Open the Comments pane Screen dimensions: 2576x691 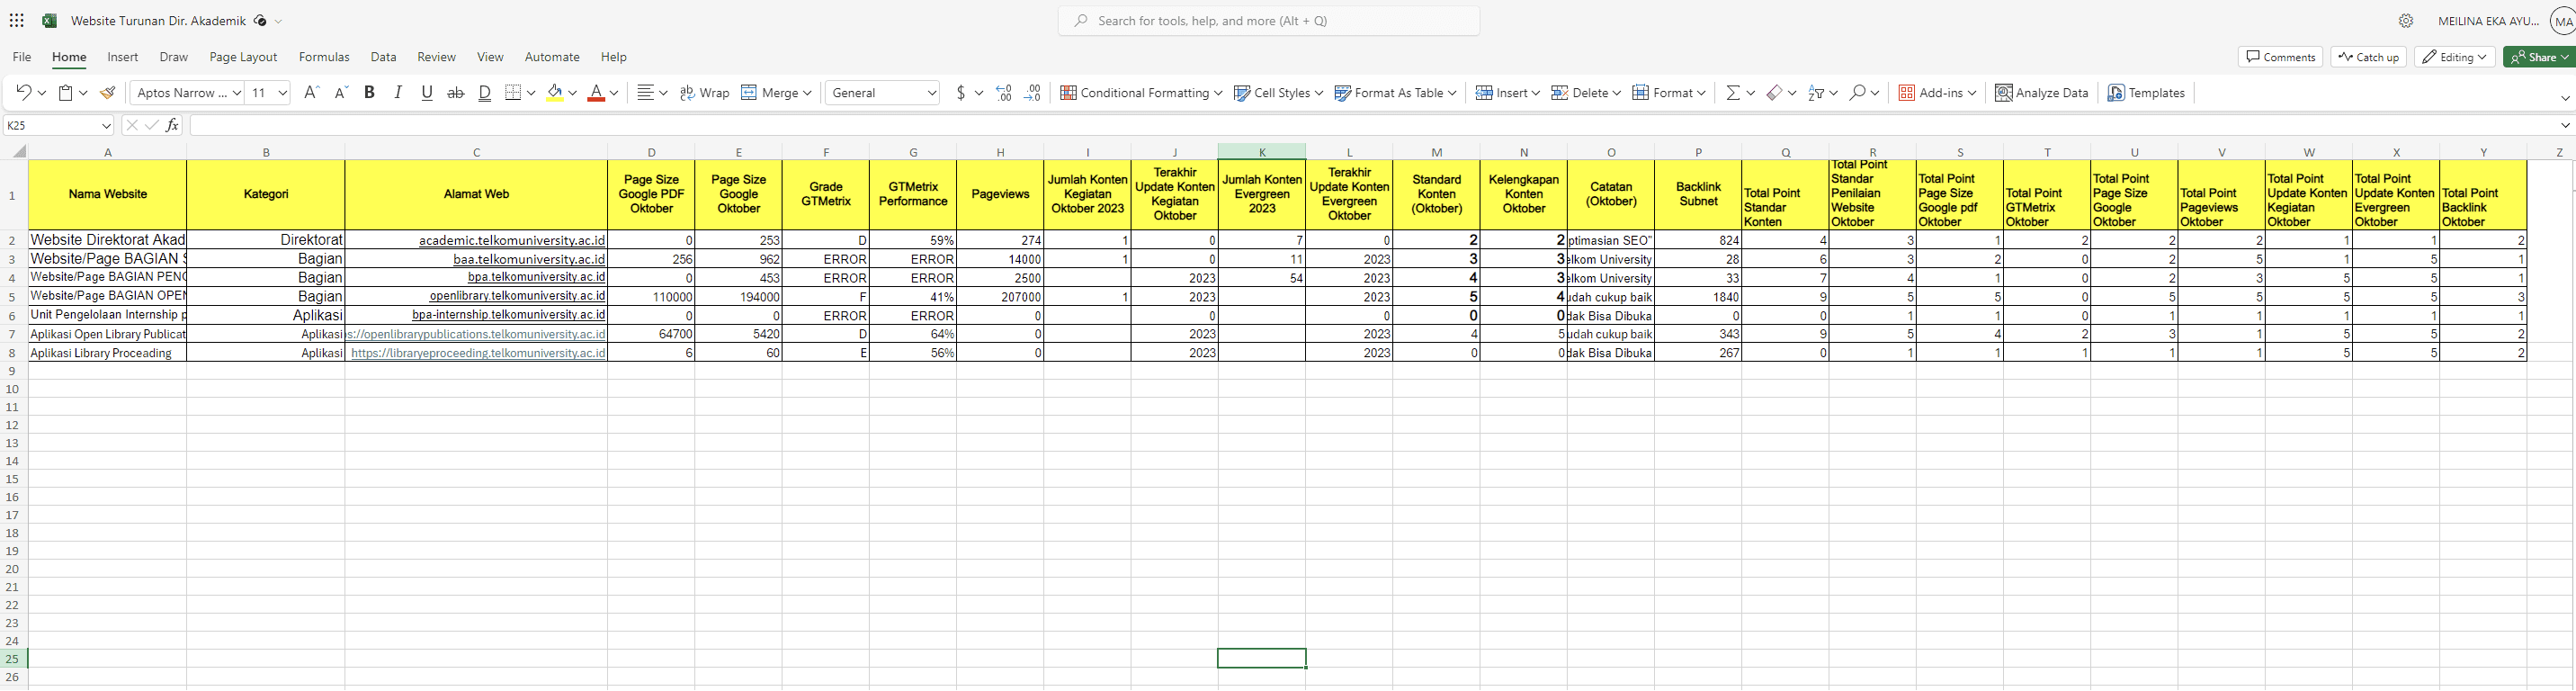click(2280, 57)
